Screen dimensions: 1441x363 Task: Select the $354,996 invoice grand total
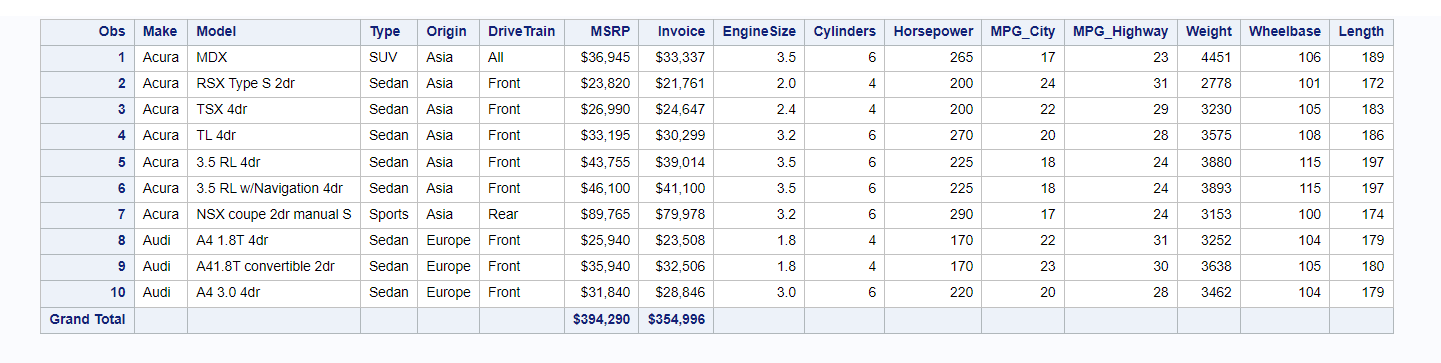point(677,320)
